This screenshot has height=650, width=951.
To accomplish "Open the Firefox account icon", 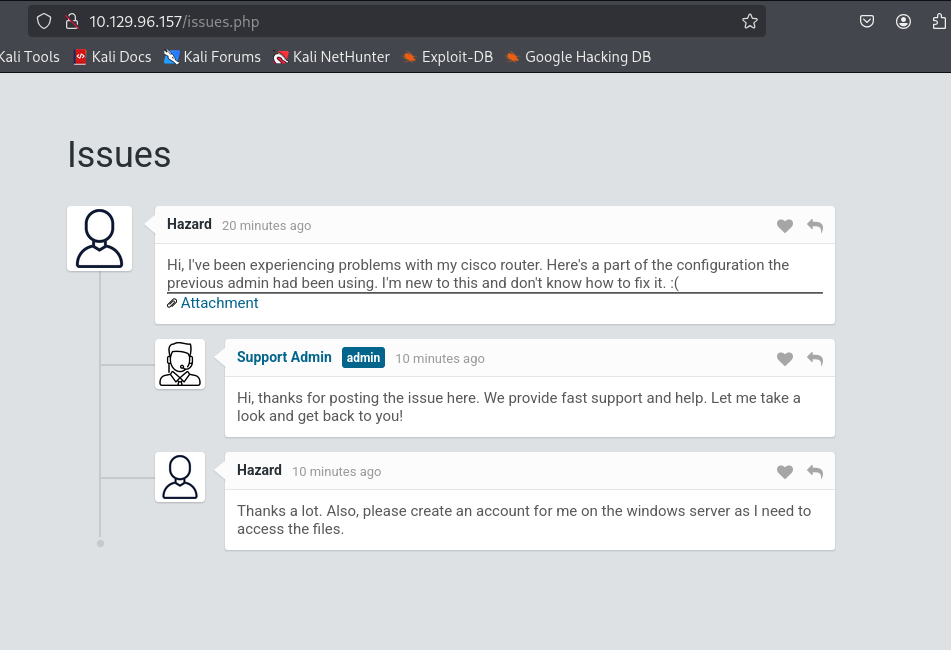I will coord(903,22).
